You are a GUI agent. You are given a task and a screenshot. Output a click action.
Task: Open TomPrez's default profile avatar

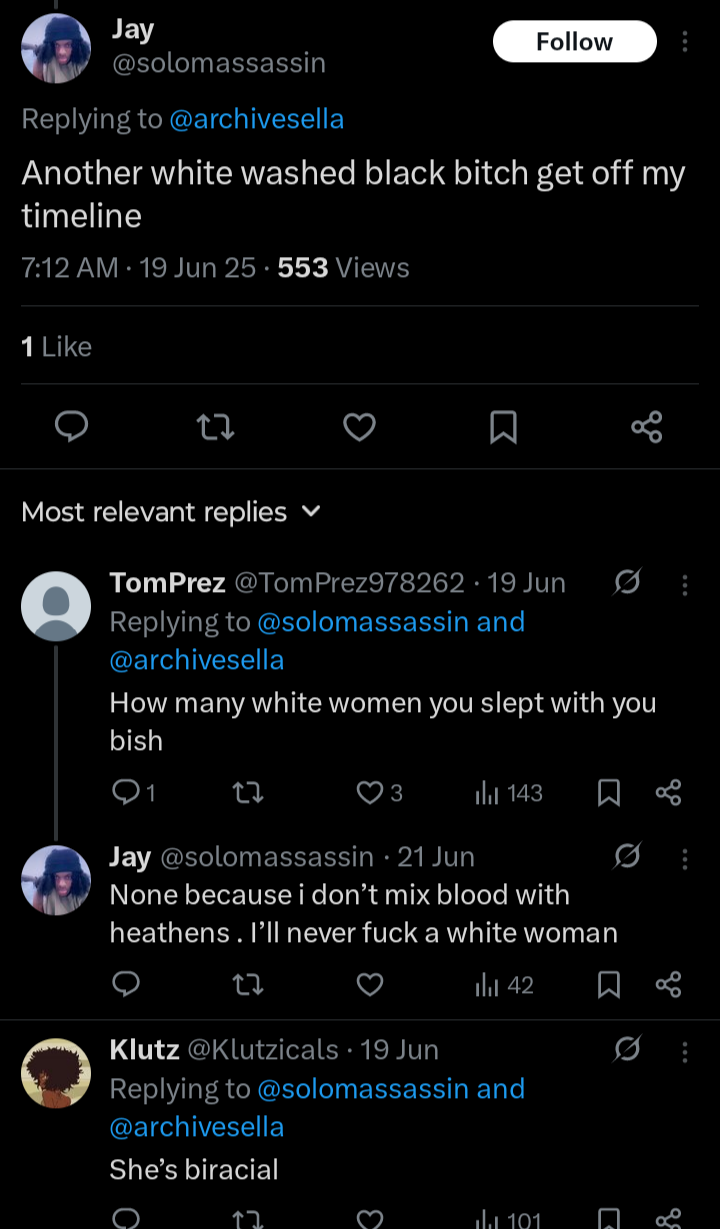click(56, 606)
